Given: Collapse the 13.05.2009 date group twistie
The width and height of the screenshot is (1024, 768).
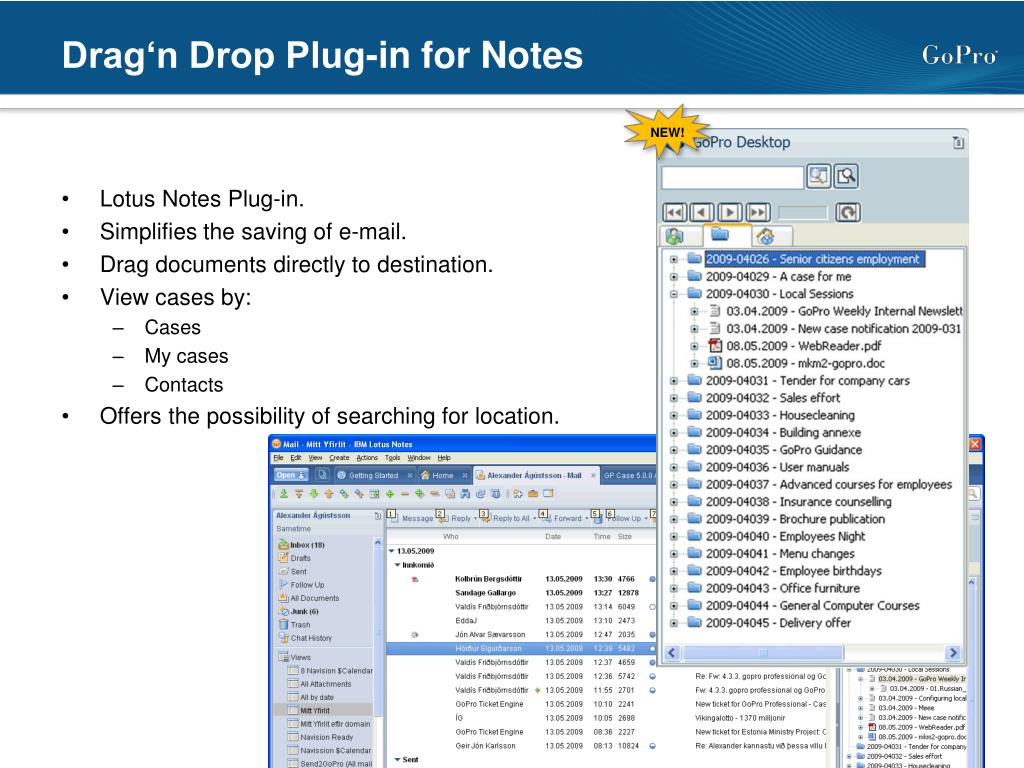Looking at the screenshot, I should 391,551.
